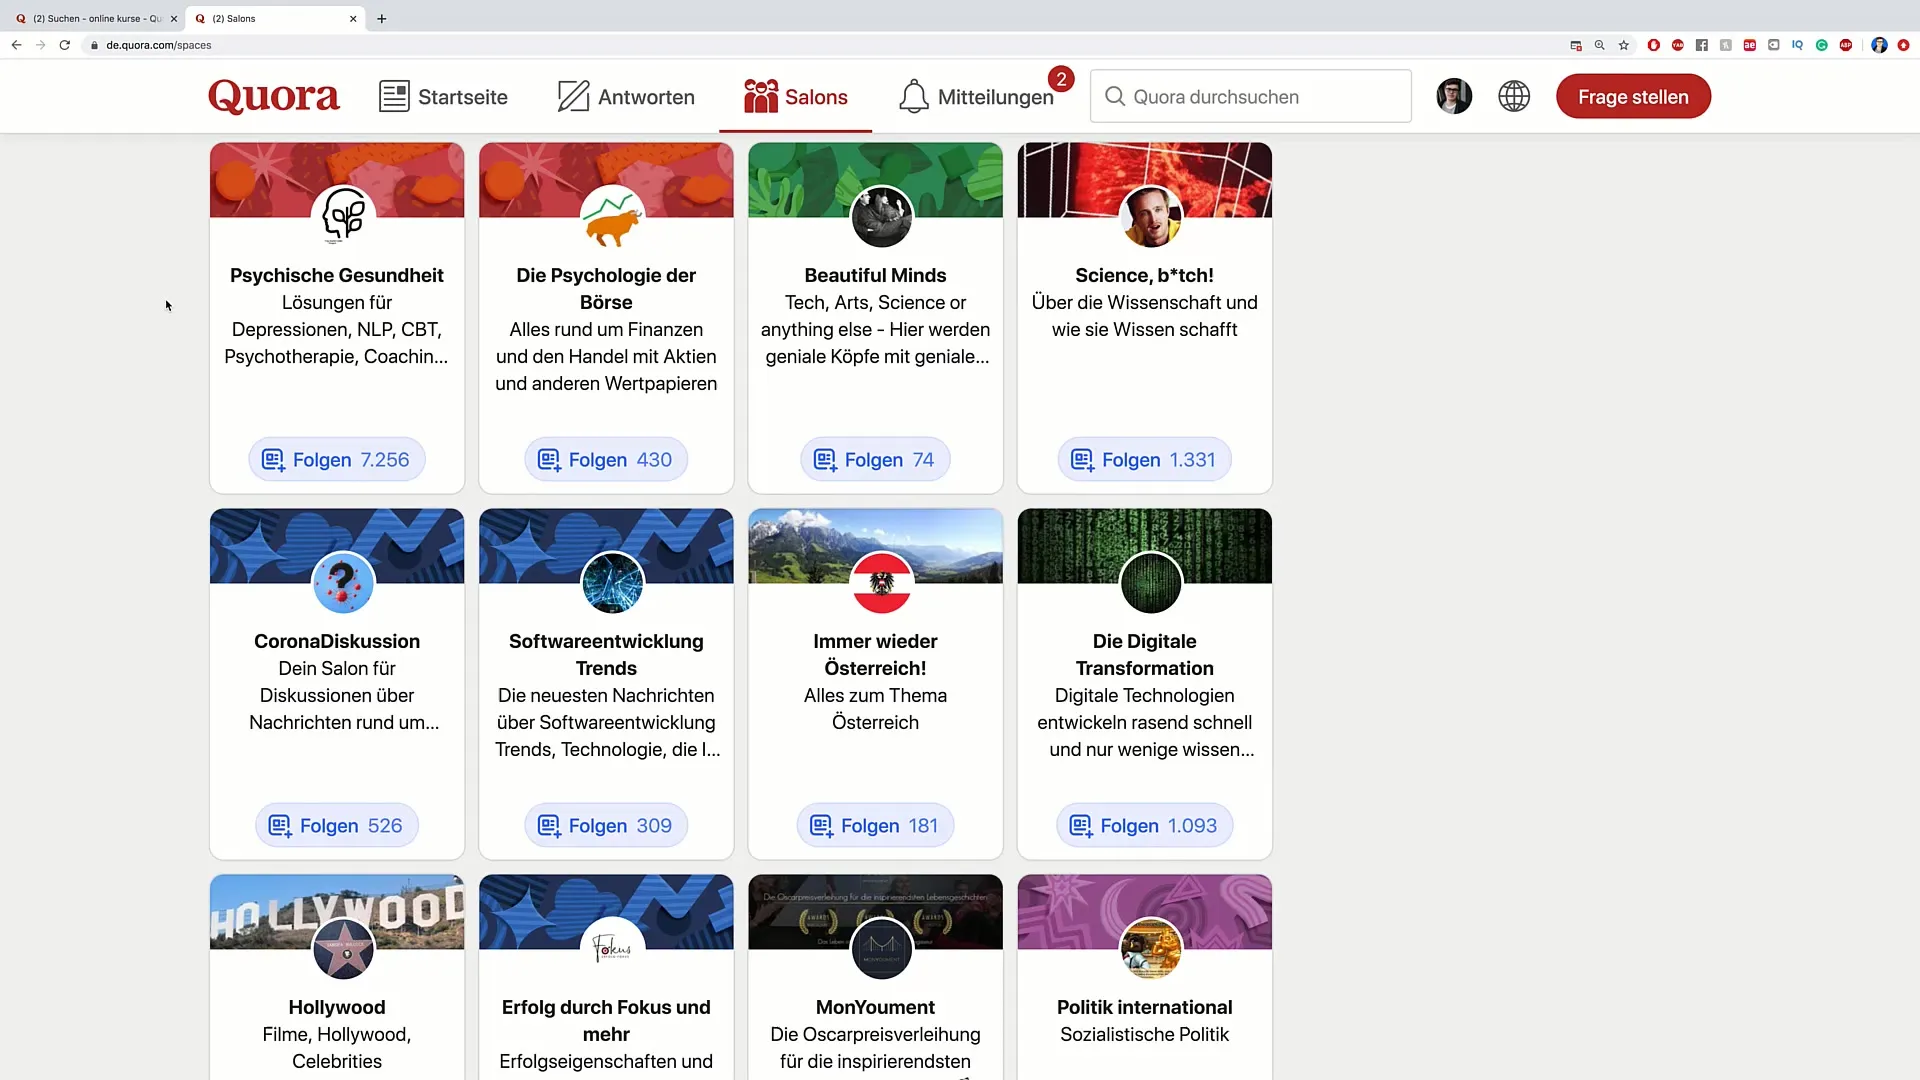This screenshot has height=1080, width=1920.
Task: Open Hollywood salon title
Action: 337,1007
